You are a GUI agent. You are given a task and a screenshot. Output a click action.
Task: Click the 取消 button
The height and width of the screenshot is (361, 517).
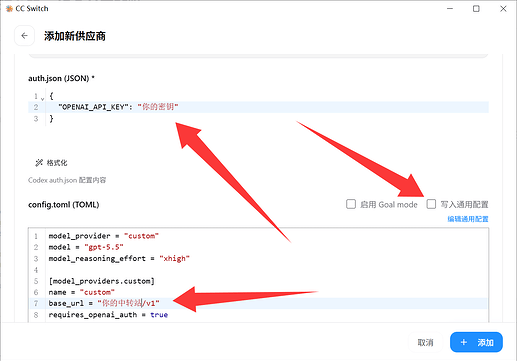[x=425, y=342]
